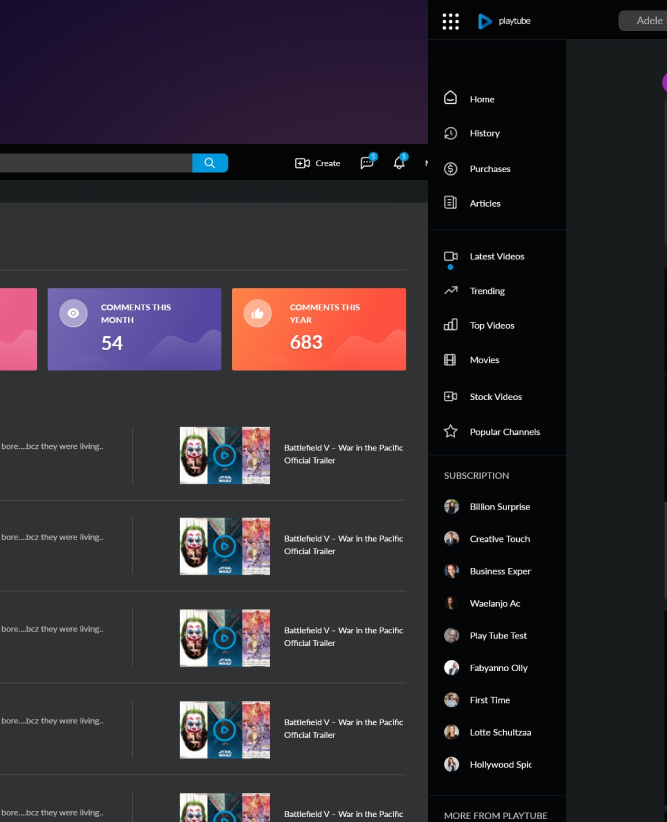Click the Trending arrow icon
This screenshot has height=822, width=667.
pos(451,291)
